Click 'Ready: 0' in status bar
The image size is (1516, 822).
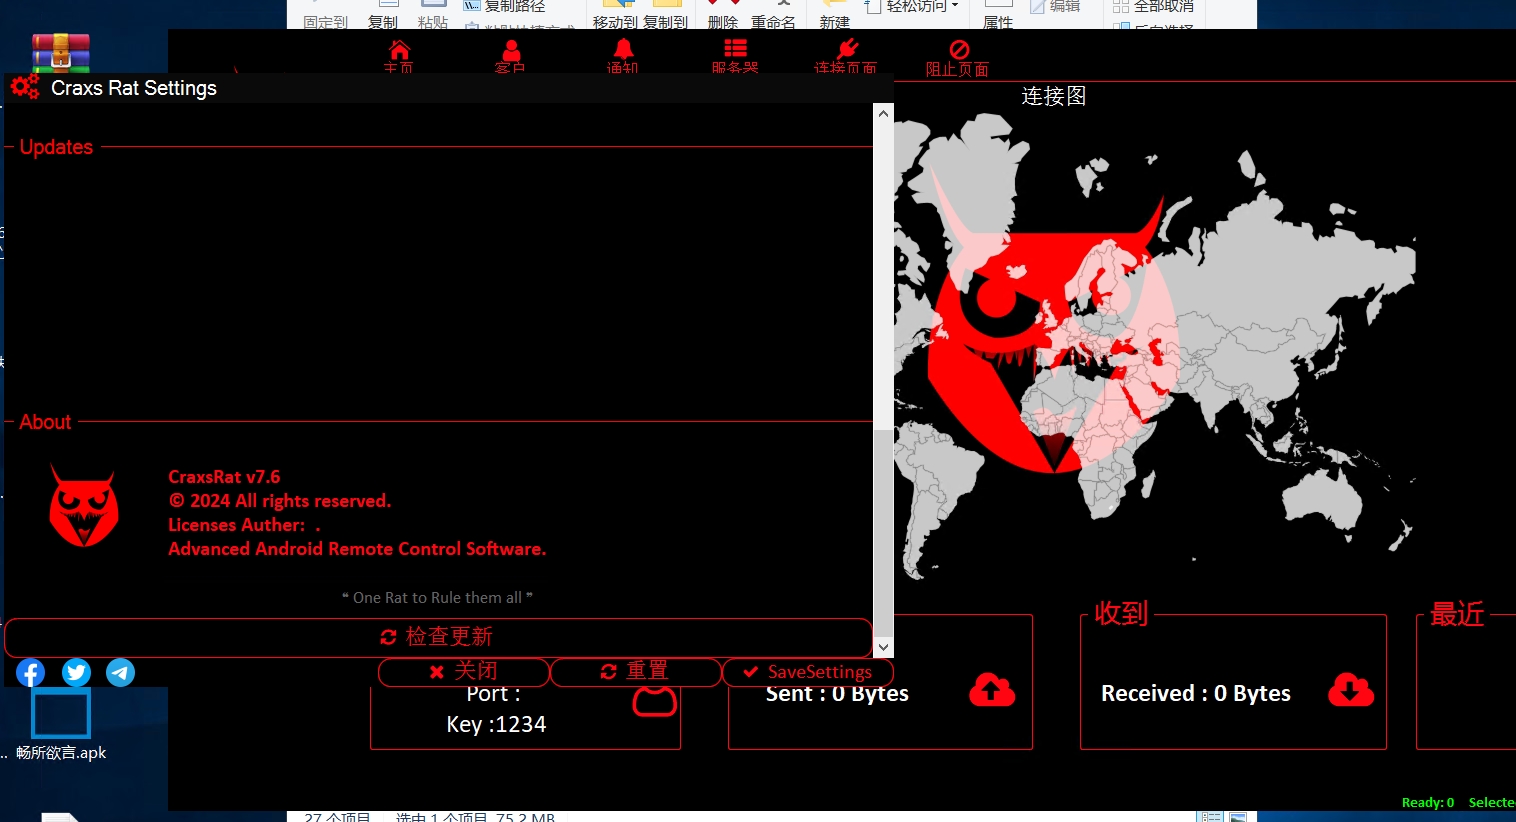(x=1428, y=802)
